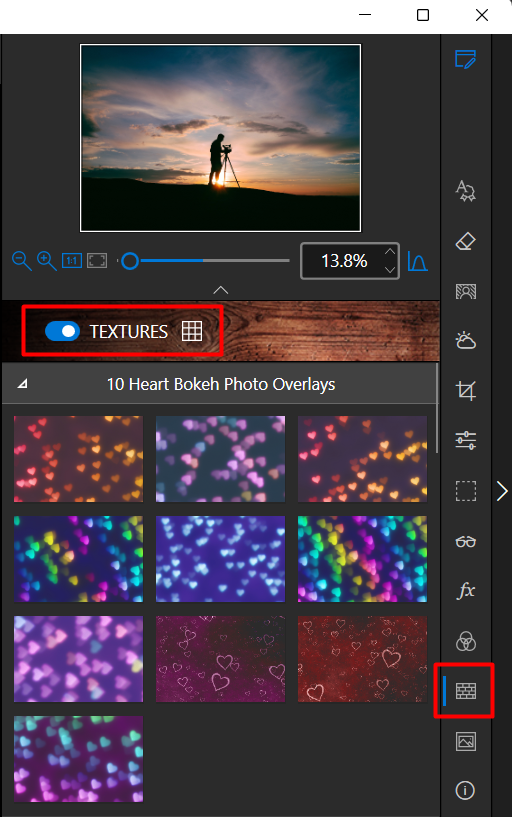Zoom in with the plus magnifier
512x817 pixels.
pyautogui.click(x=46, y=261)
